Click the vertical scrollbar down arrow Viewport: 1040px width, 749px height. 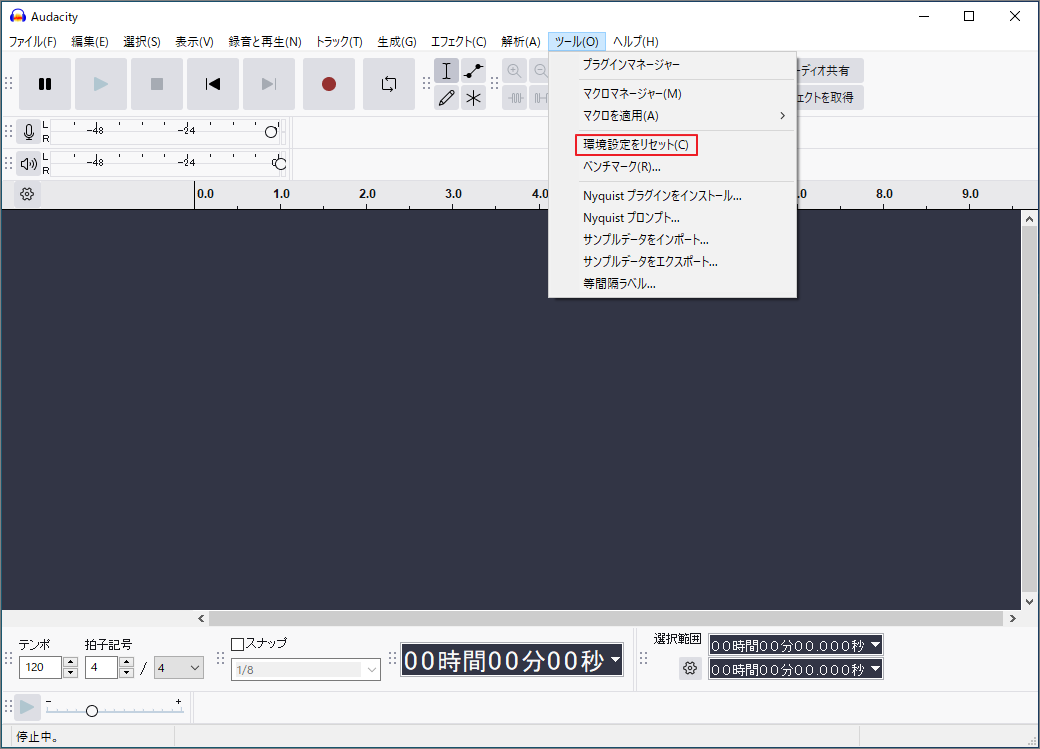pyautogui.click(x=1029, y=602)
